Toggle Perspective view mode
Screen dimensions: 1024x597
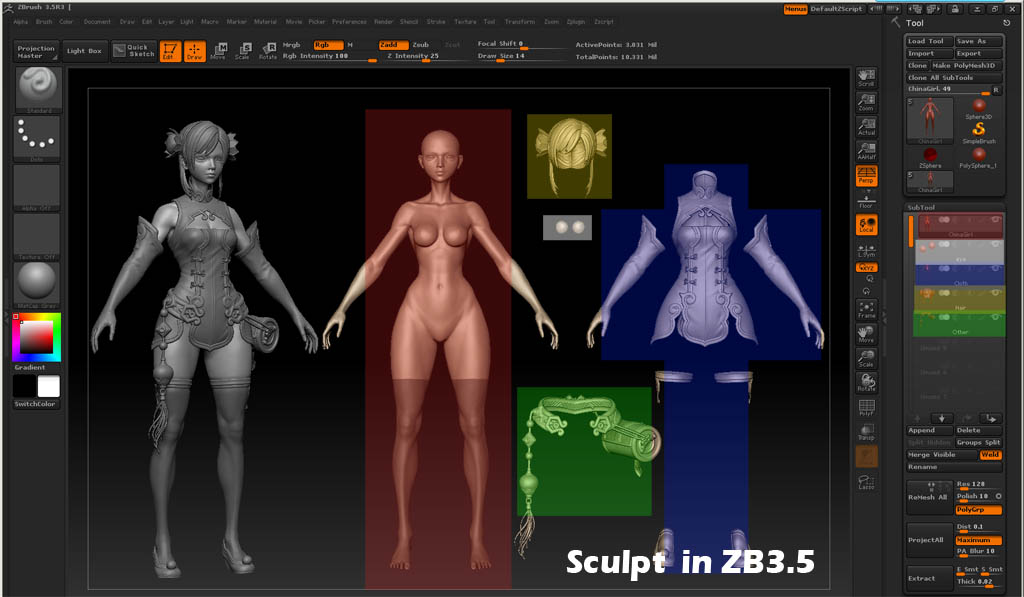tap(867, 176)
